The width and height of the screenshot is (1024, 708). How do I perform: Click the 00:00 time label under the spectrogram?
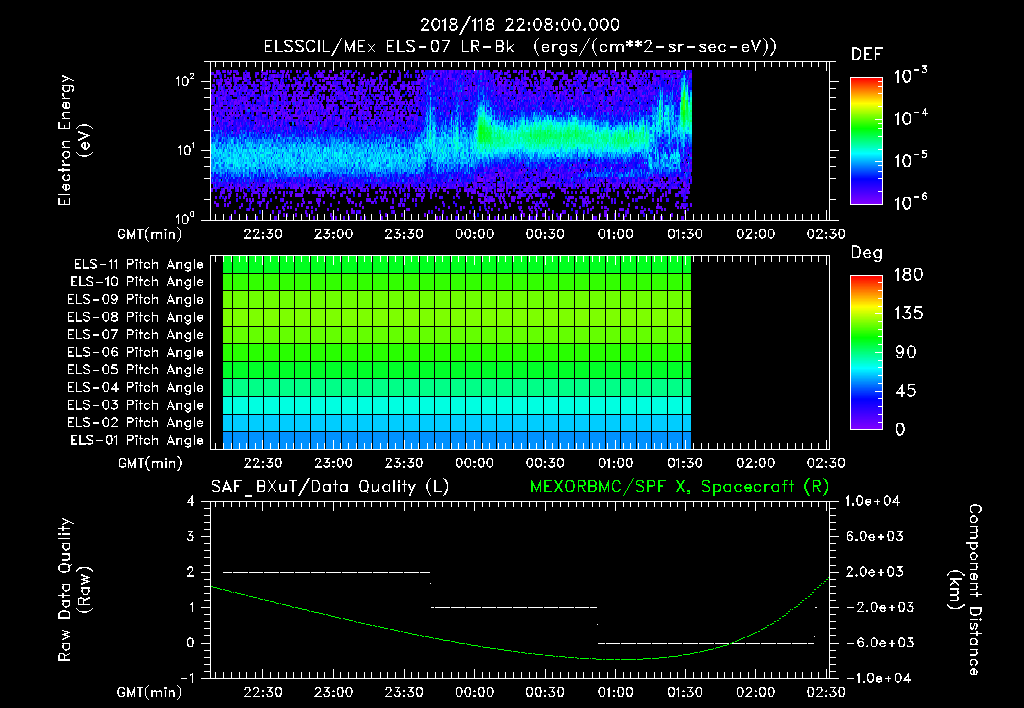click(x=474, y=234)
